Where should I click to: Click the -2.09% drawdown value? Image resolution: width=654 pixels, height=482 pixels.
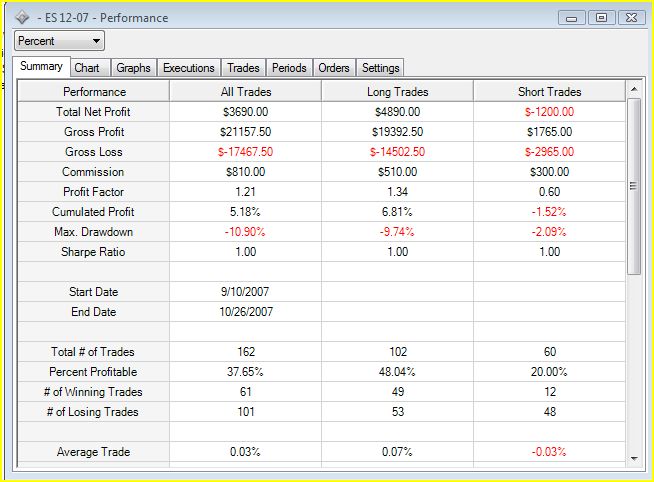click(549, 232)
